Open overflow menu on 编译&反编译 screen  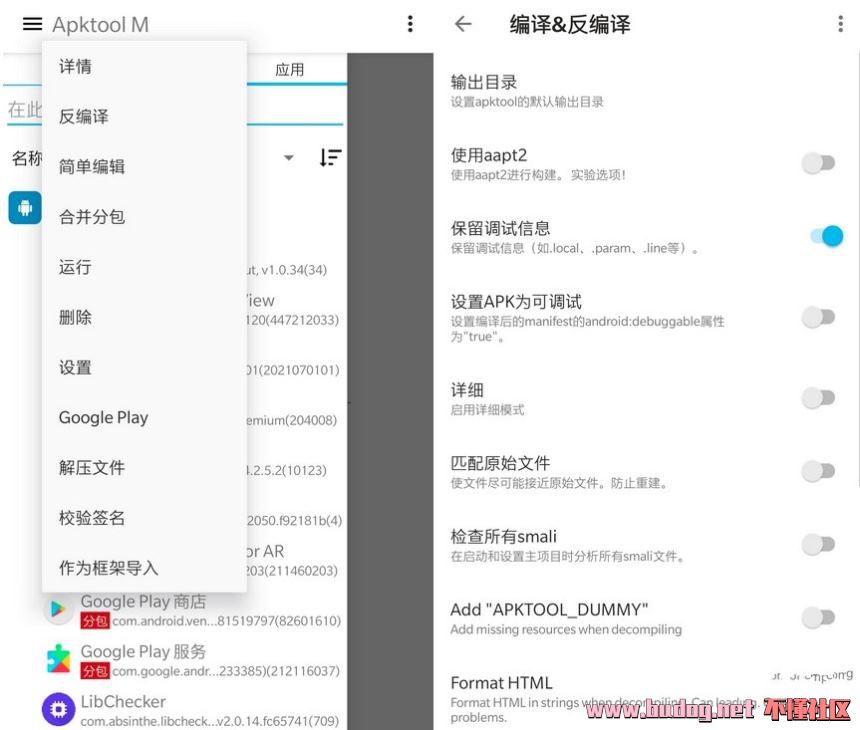[840, 24]
